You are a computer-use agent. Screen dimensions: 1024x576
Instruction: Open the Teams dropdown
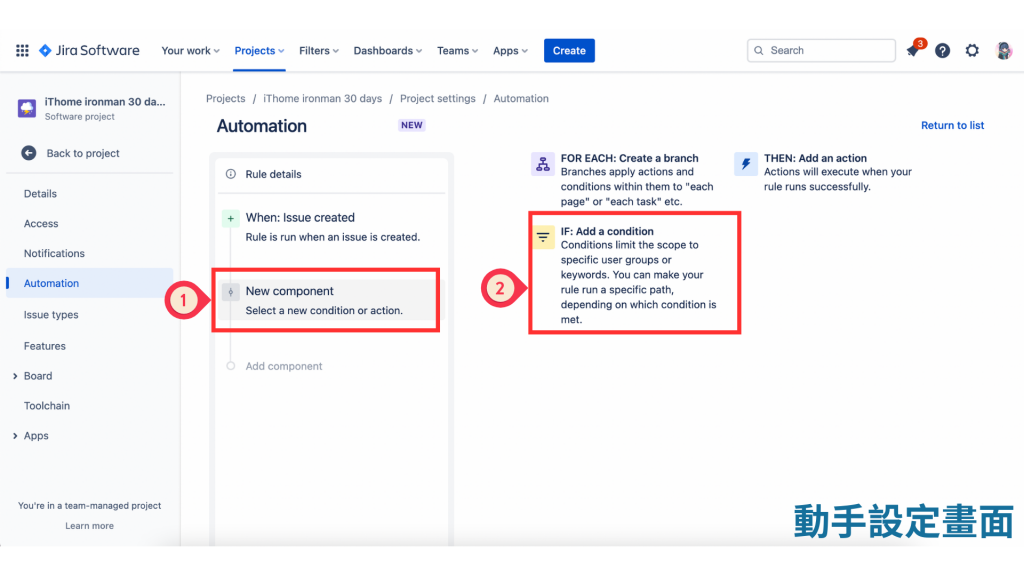(457, 50)
